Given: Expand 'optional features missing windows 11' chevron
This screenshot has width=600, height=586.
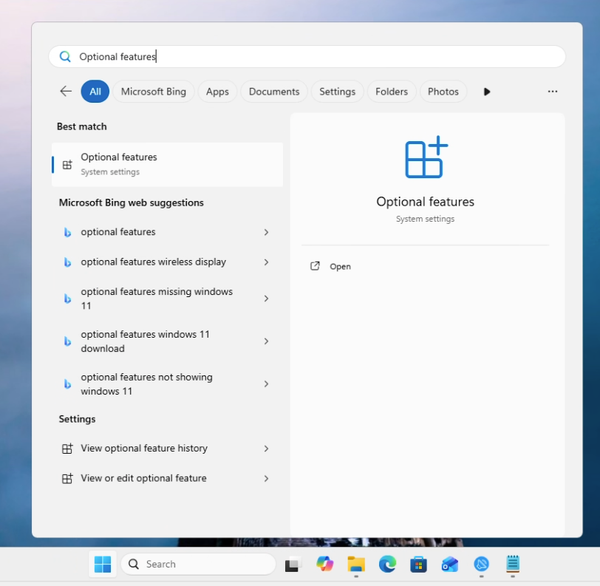Looking at the screenshot, I should pos(266,299).
